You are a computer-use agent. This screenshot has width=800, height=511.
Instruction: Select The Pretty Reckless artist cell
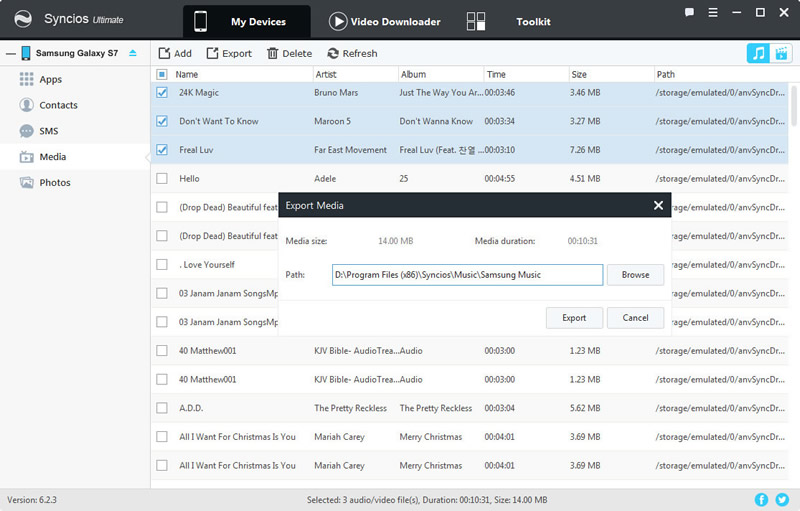350,408
